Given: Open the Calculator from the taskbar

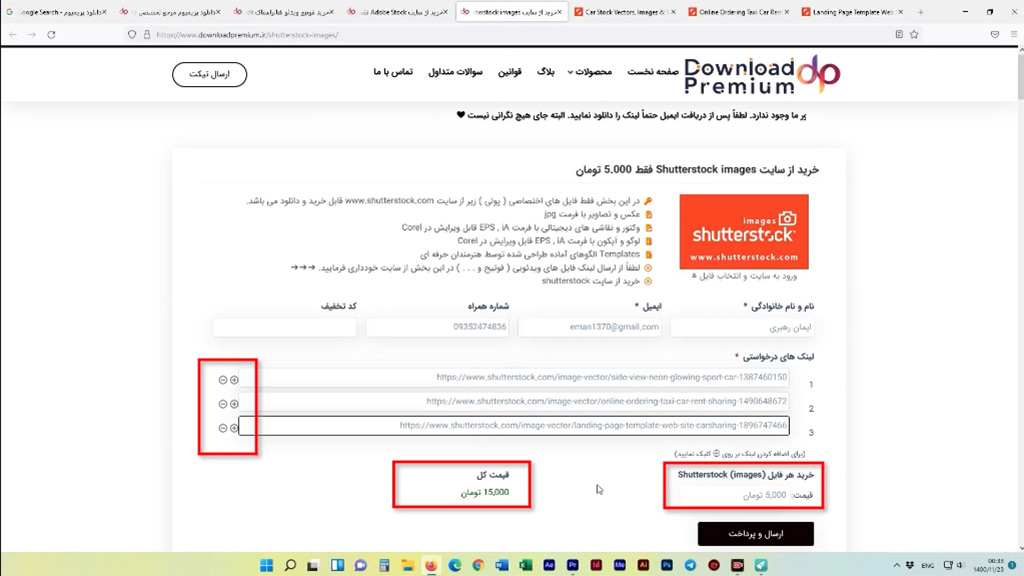Looking at the screenshot, I should pyautogui.click(x=384, y=565).
